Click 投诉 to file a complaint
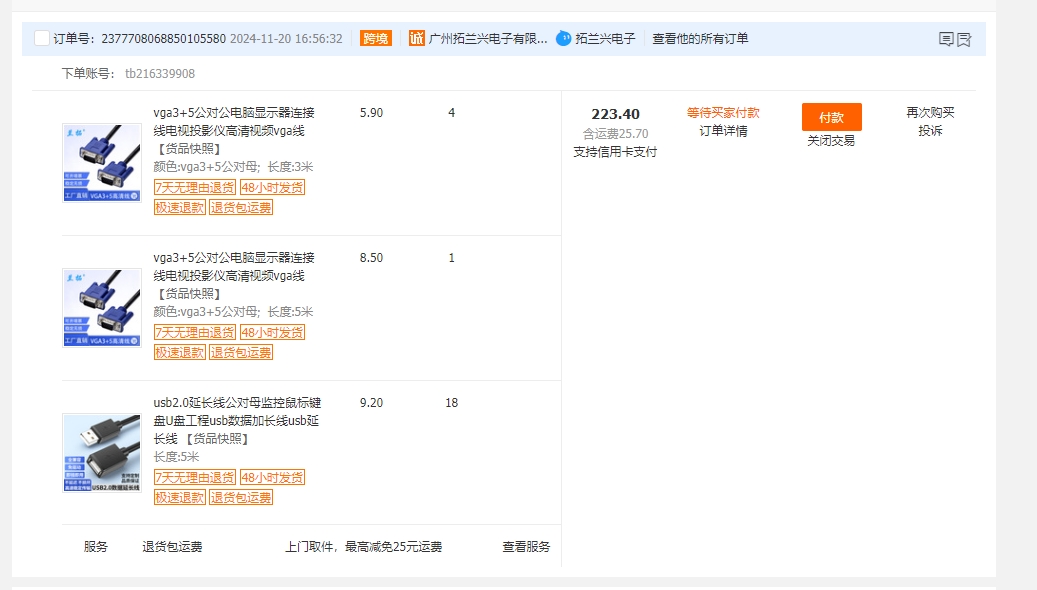Image resolution: width=1037 pixels, height=590 pixels. coord(930,131)
